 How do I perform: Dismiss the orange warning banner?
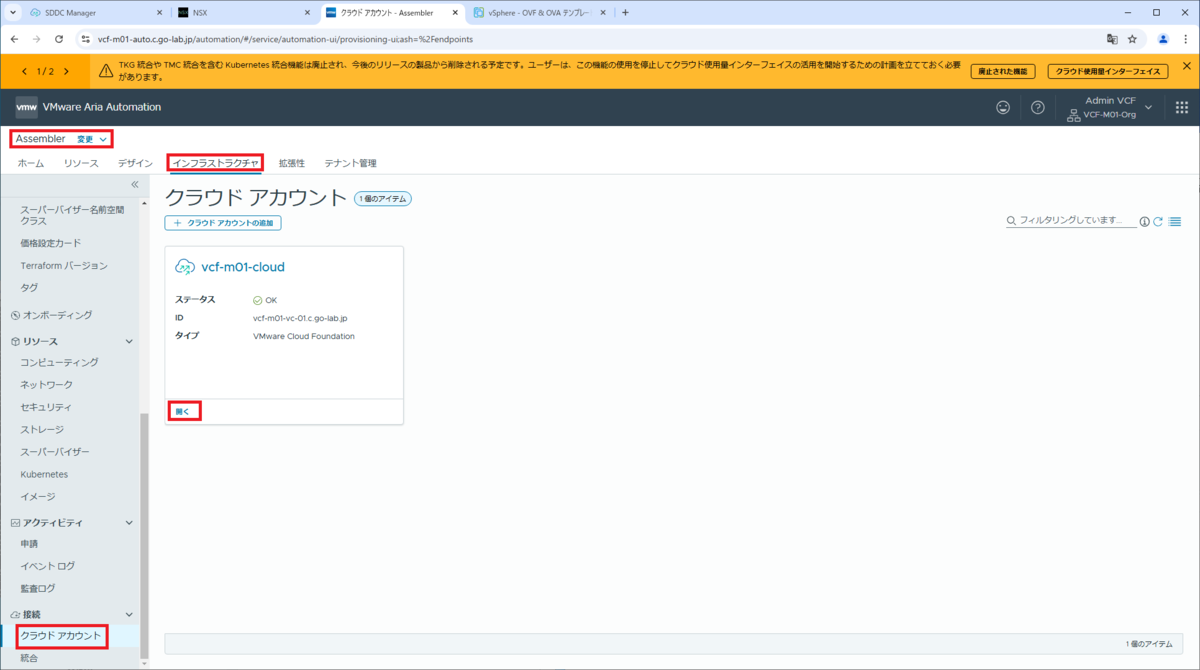click(x=1187, y=67)
